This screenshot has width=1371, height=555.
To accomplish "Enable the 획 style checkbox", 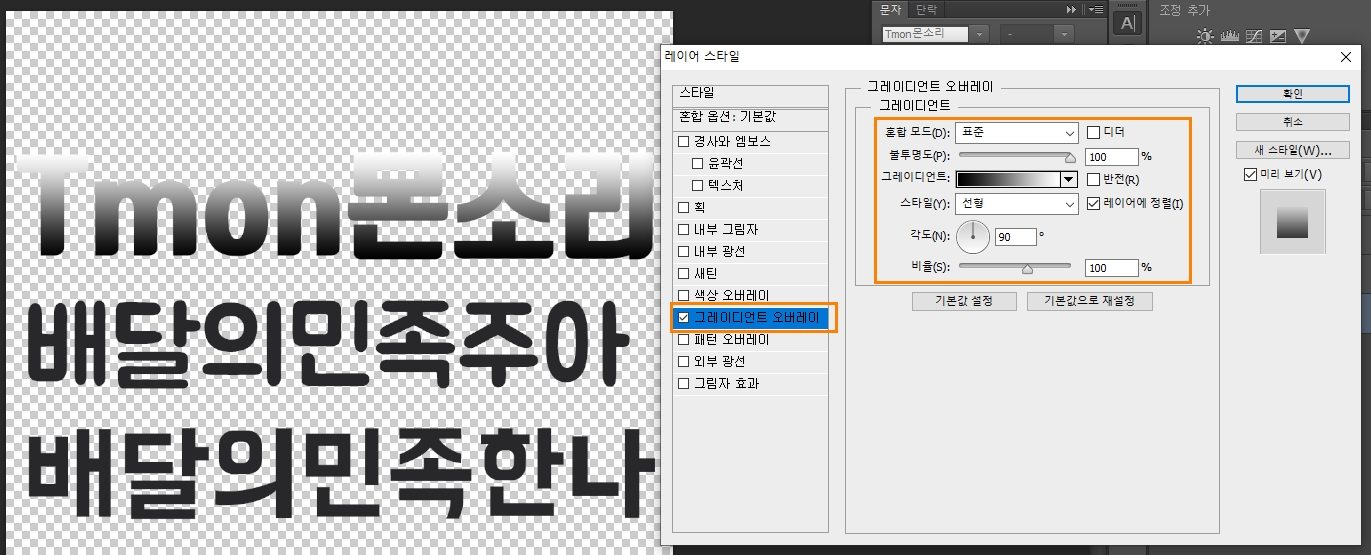I will pyautogui.click(x=685, y=208).
